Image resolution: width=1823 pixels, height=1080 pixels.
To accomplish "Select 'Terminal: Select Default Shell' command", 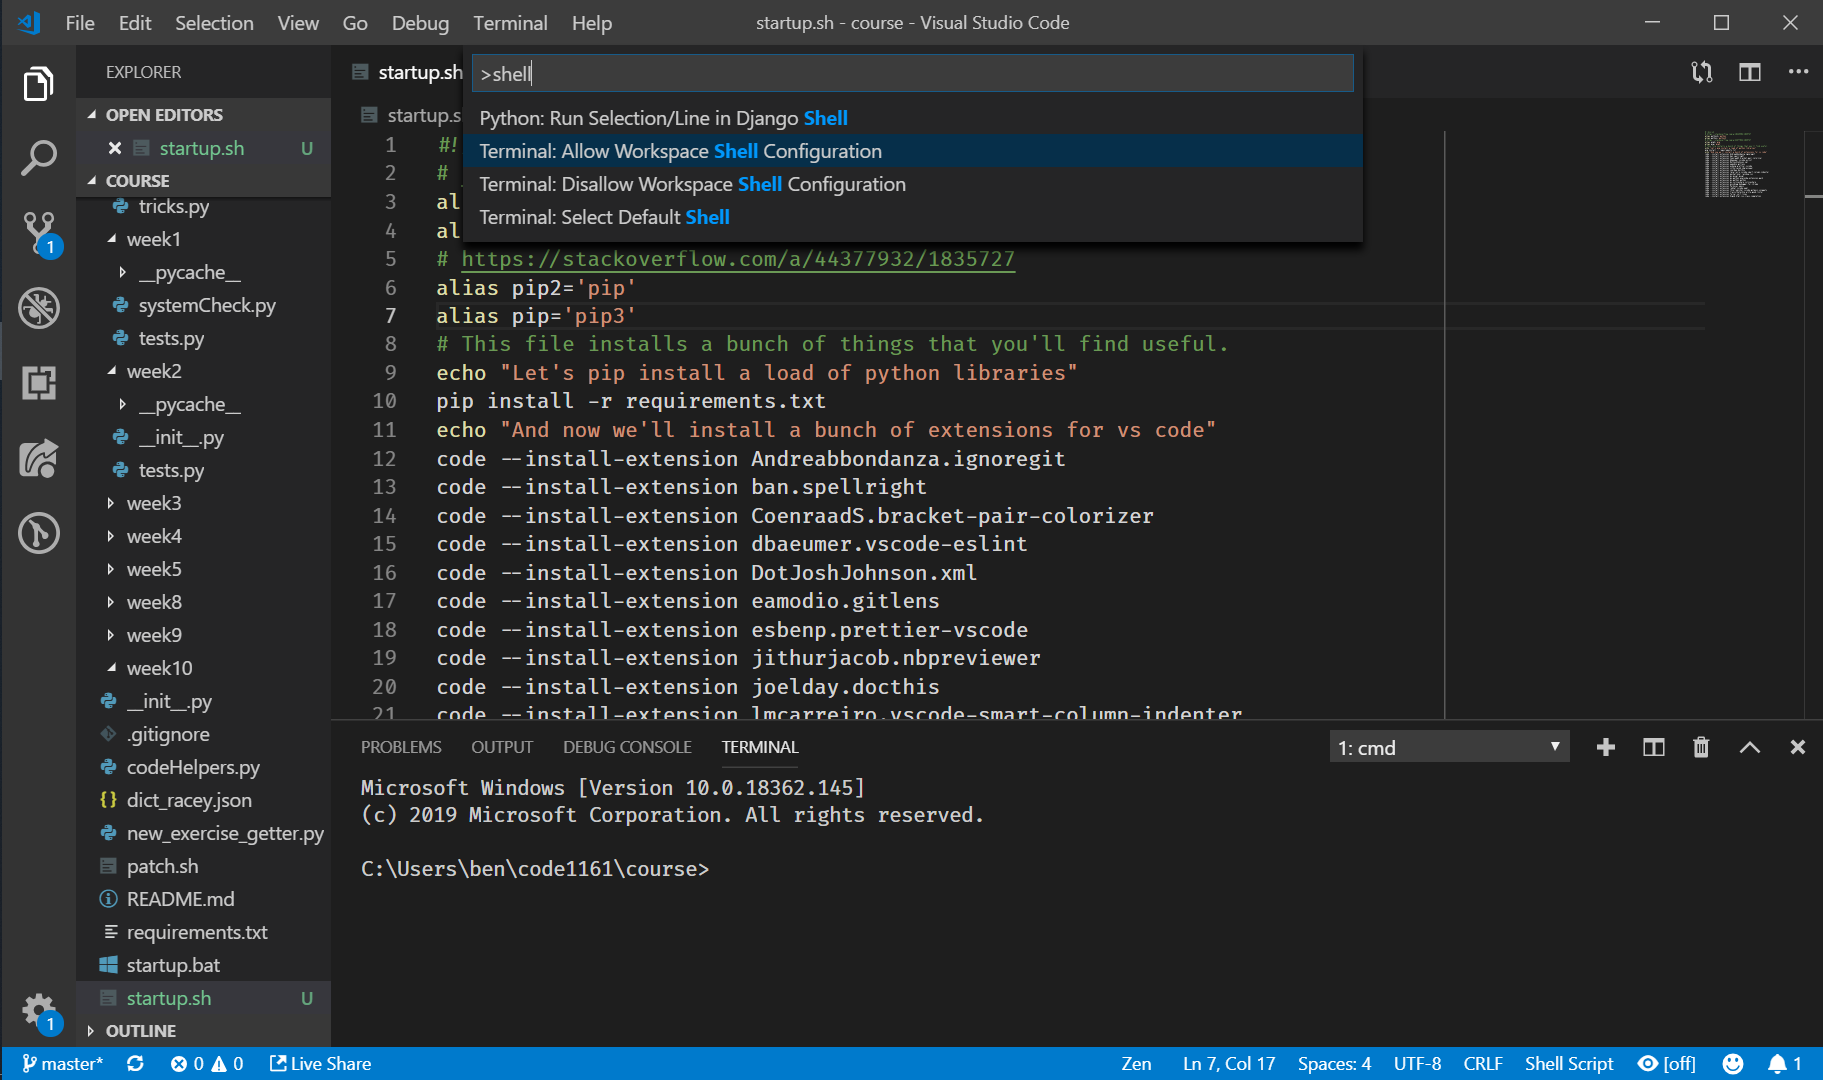I will [912, 217].
